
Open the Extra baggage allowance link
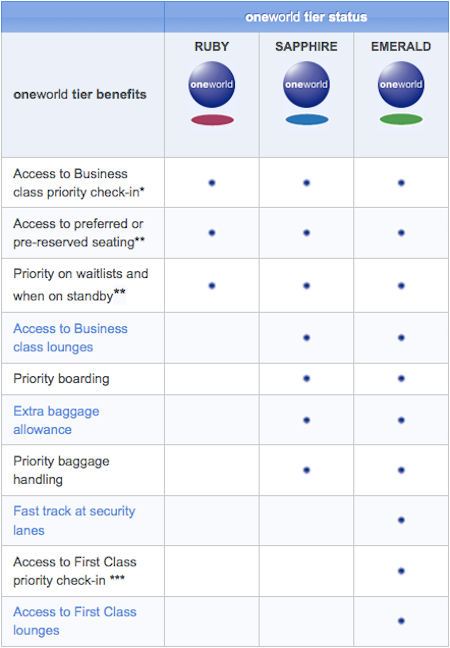click(x=56, y=420)
